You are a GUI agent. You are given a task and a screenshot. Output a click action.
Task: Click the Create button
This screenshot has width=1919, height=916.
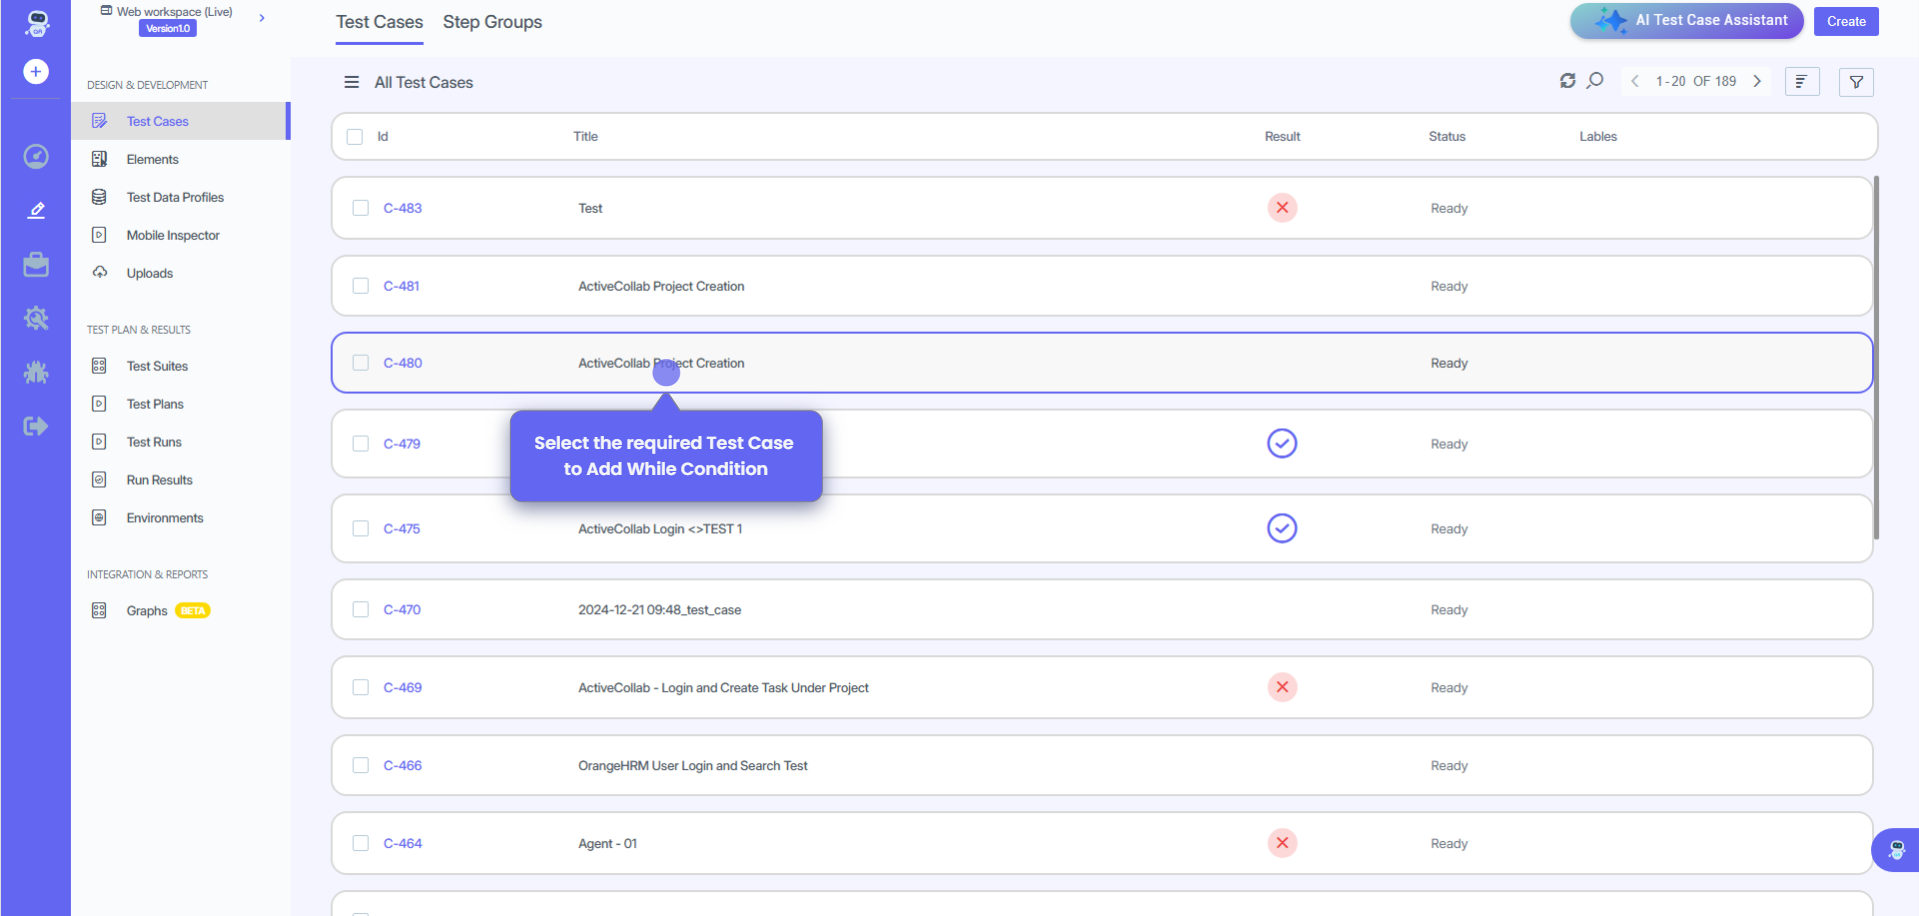coord(1845,21)
